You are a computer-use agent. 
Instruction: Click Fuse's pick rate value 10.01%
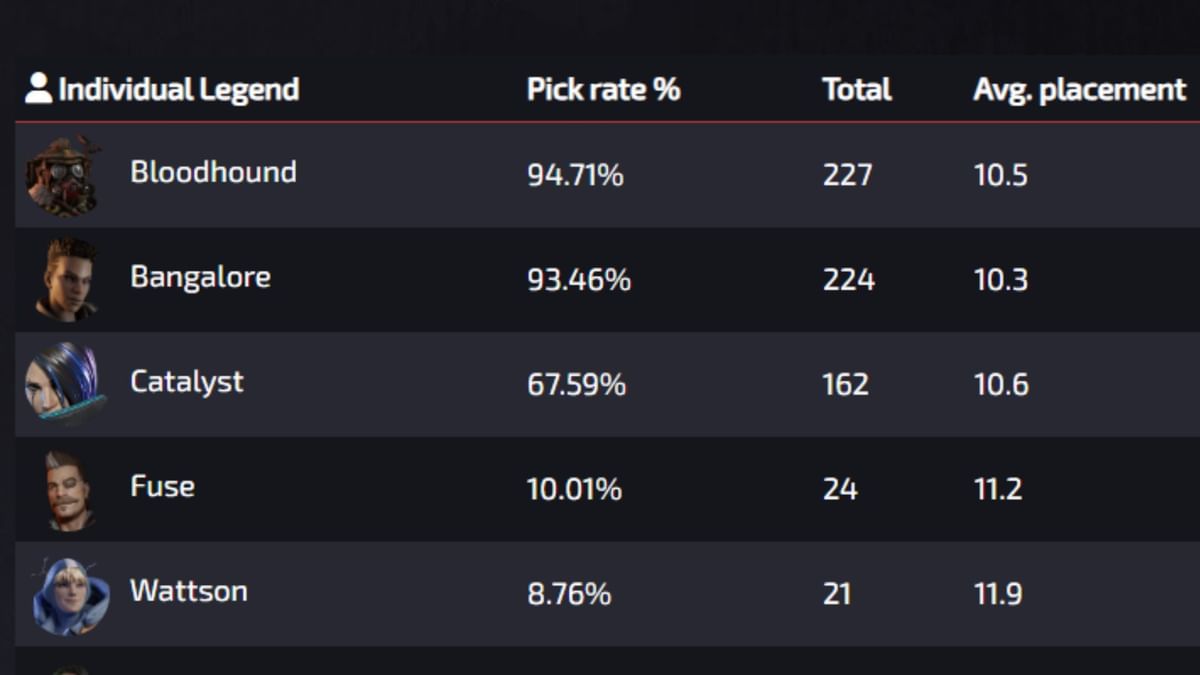576,489
